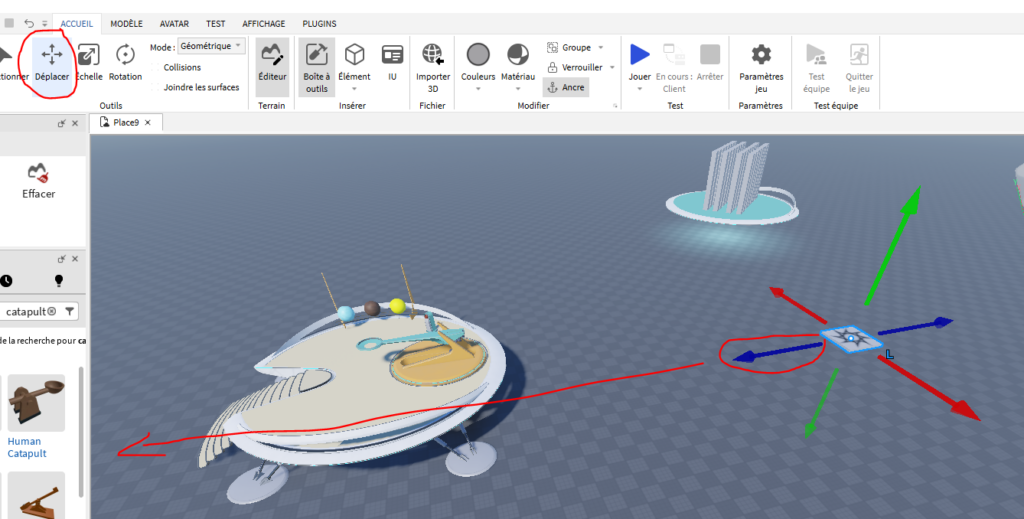Expand the Matériau dropdown arrow
The height and width of the screenshot is (519, 1024).
(x=518, y=89)
